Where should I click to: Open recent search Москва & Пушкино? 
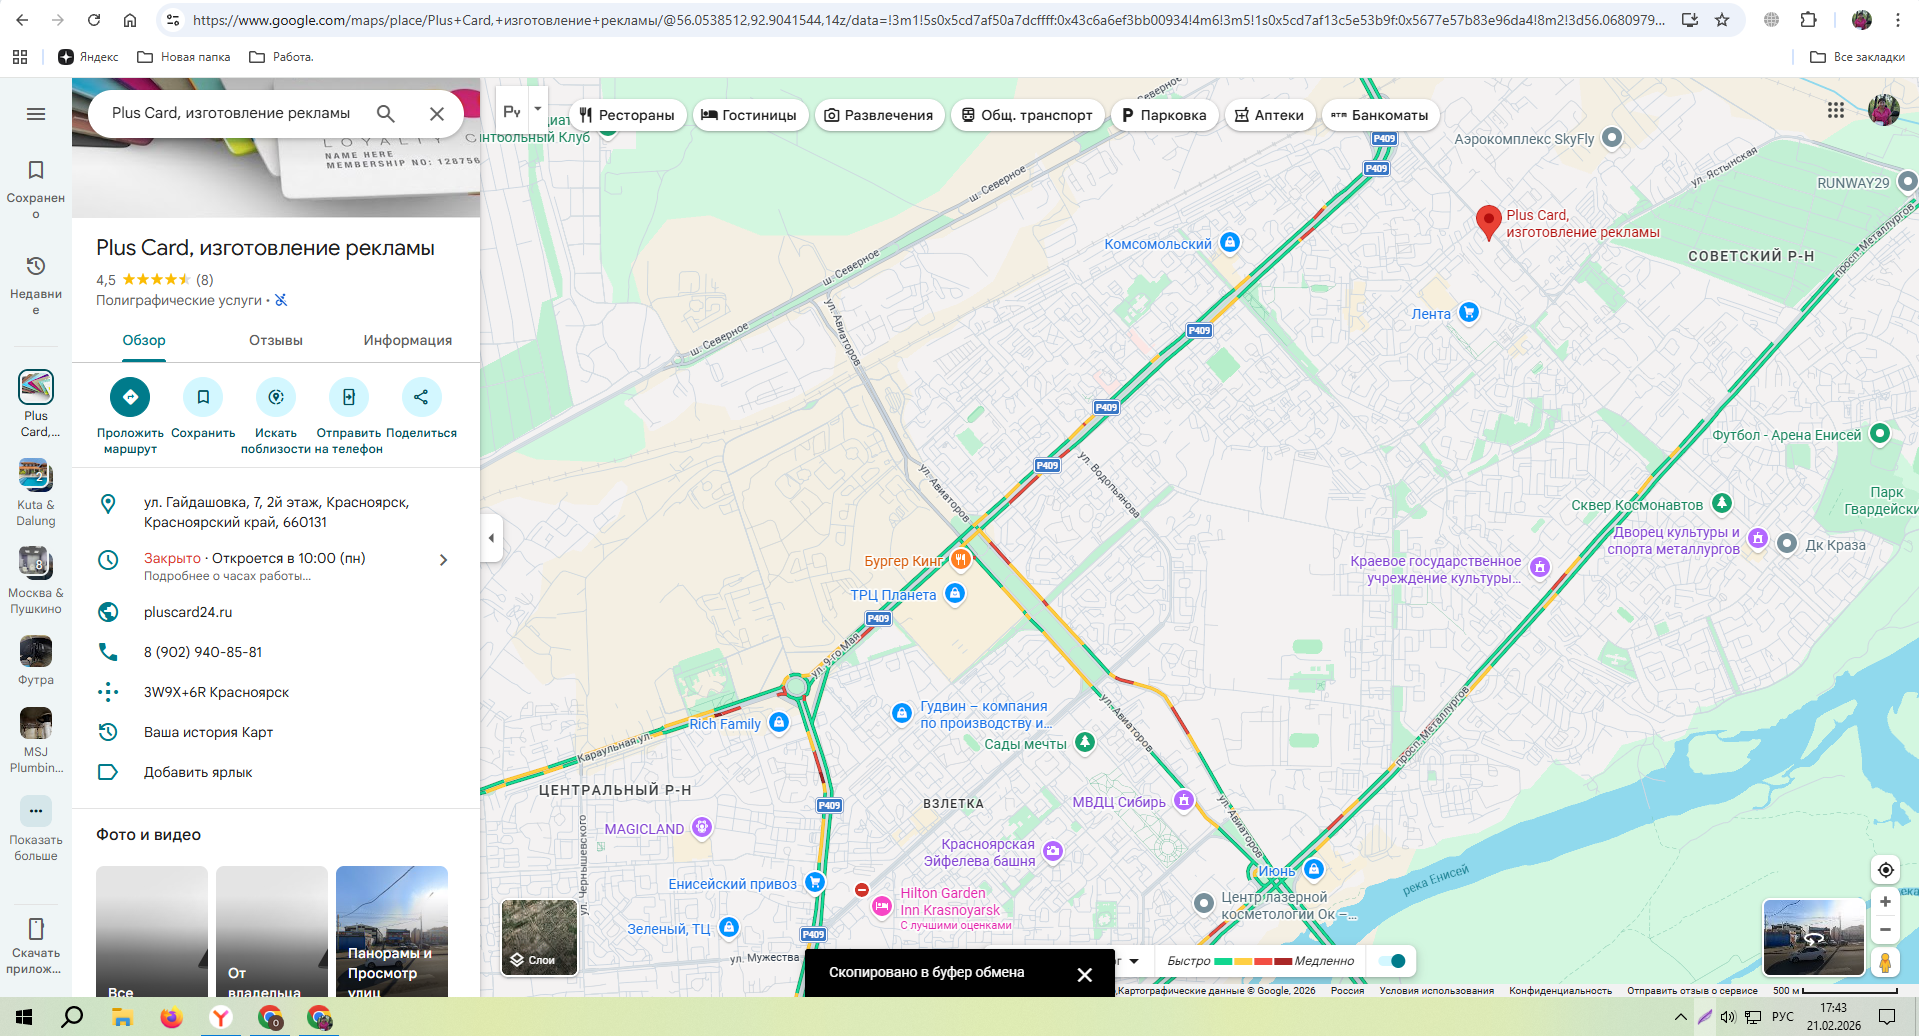point(36,581)
